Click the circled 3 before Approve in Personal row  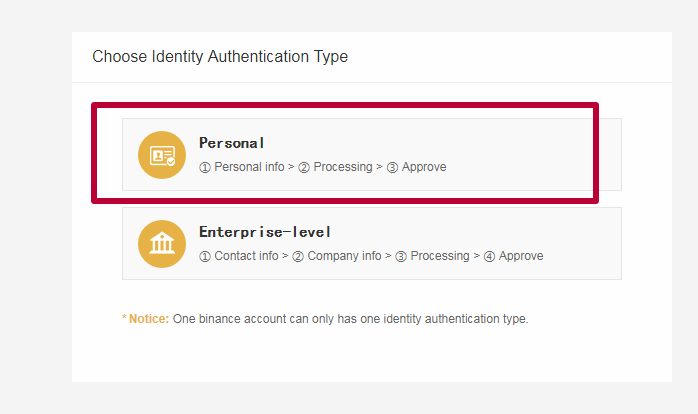pyautogui.click(x=392, y=167)
